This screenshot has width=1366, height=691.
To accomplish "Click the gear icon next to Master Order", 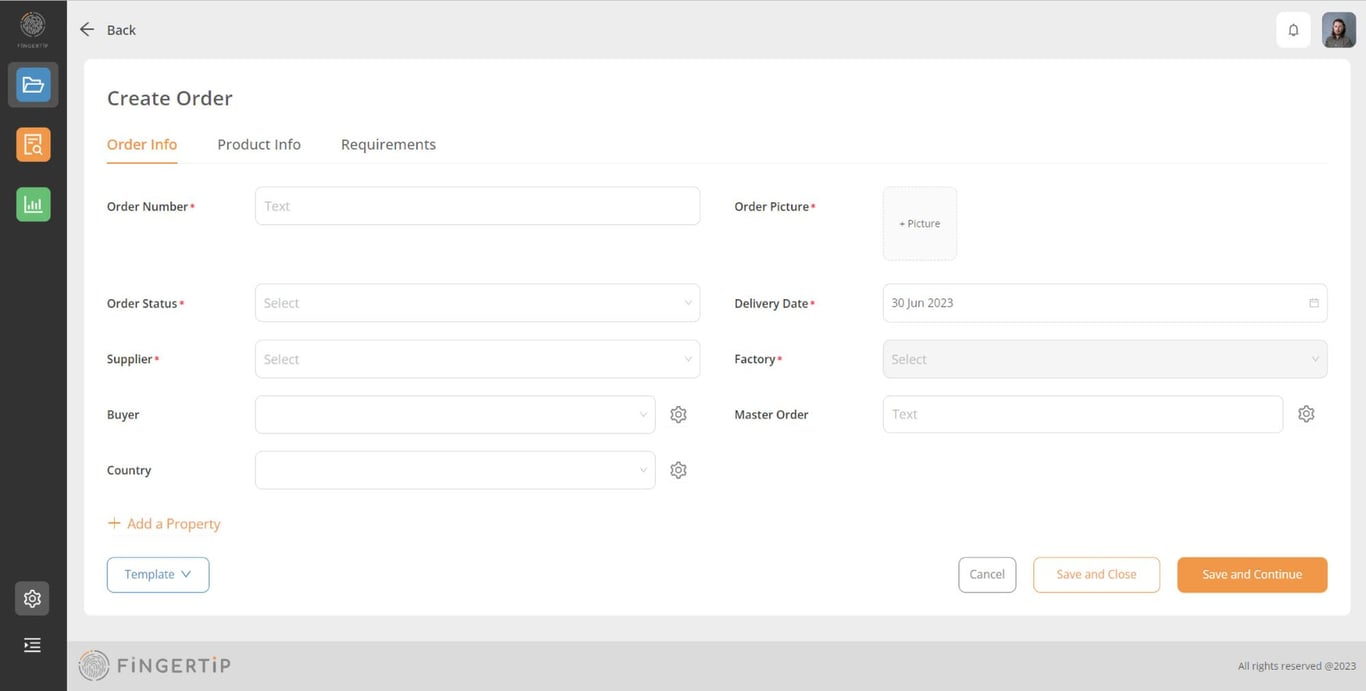I will (1306, 414).
